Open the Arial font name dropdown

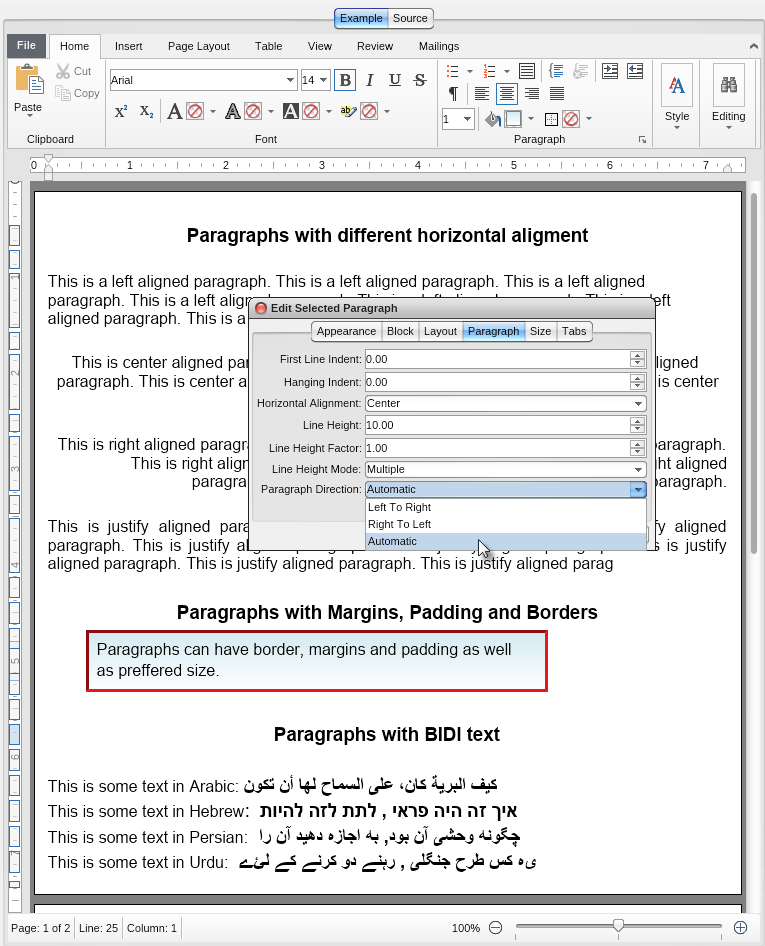[x=290, y=80]
